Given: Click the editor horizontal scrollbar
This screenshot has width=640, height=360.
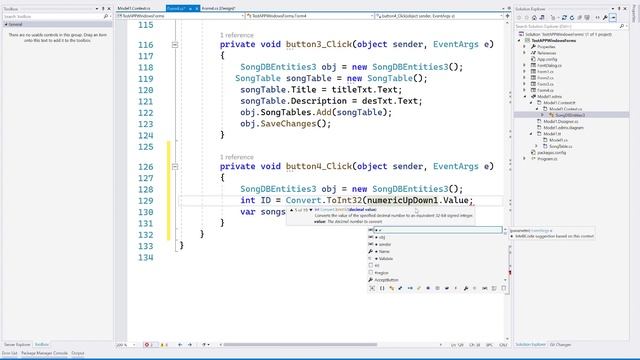Looking at the screenshot, I should pyautogui.click(x=300, y=345).
